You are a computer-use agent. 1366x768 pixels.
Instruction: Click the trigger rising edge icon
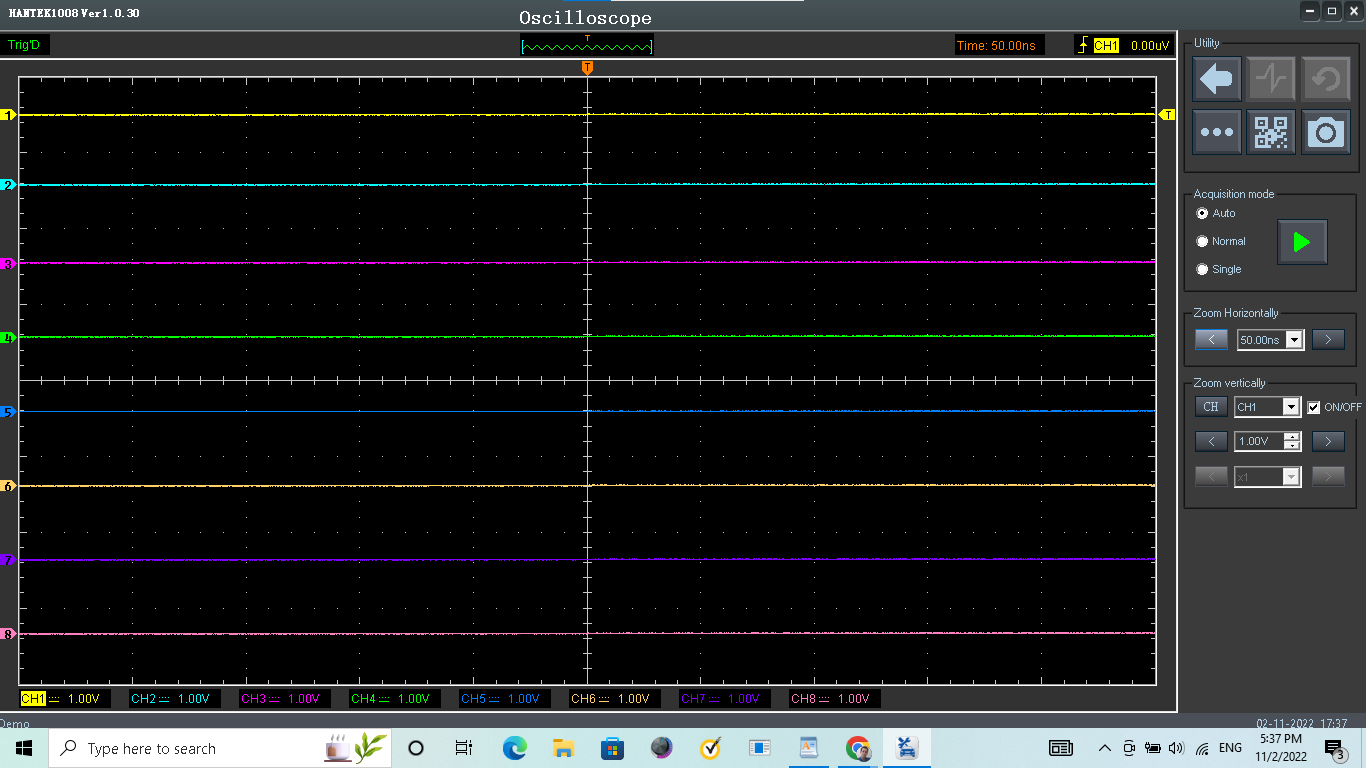coord(1082,45)
